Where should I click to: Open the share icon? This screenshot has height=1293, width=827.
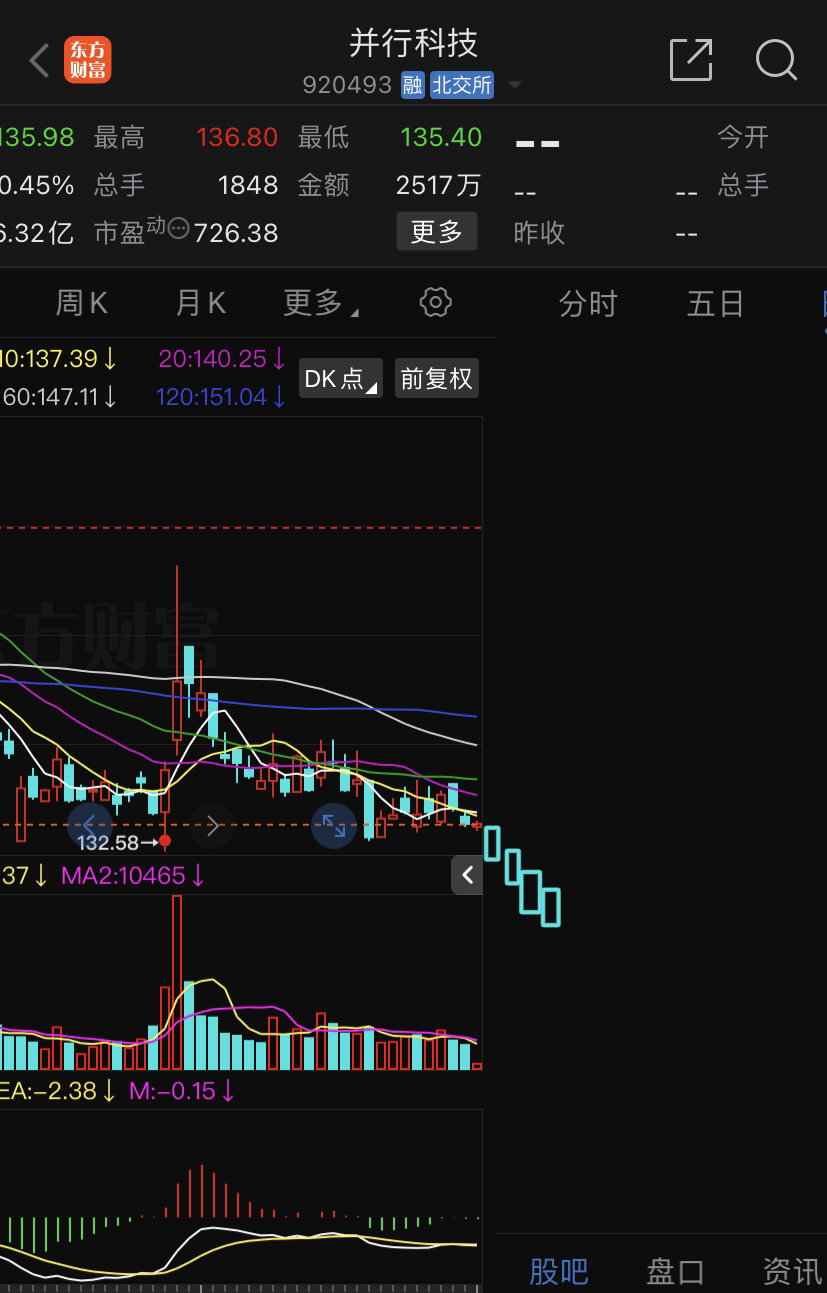tap(691, 60)
